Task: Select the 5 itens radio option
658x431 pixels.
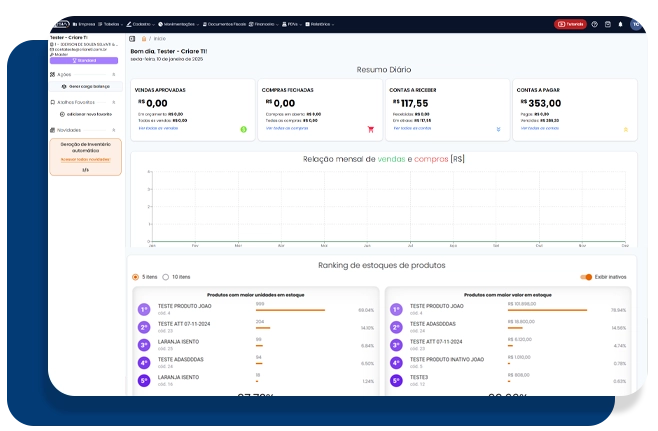Action: [x=136, y=277]
